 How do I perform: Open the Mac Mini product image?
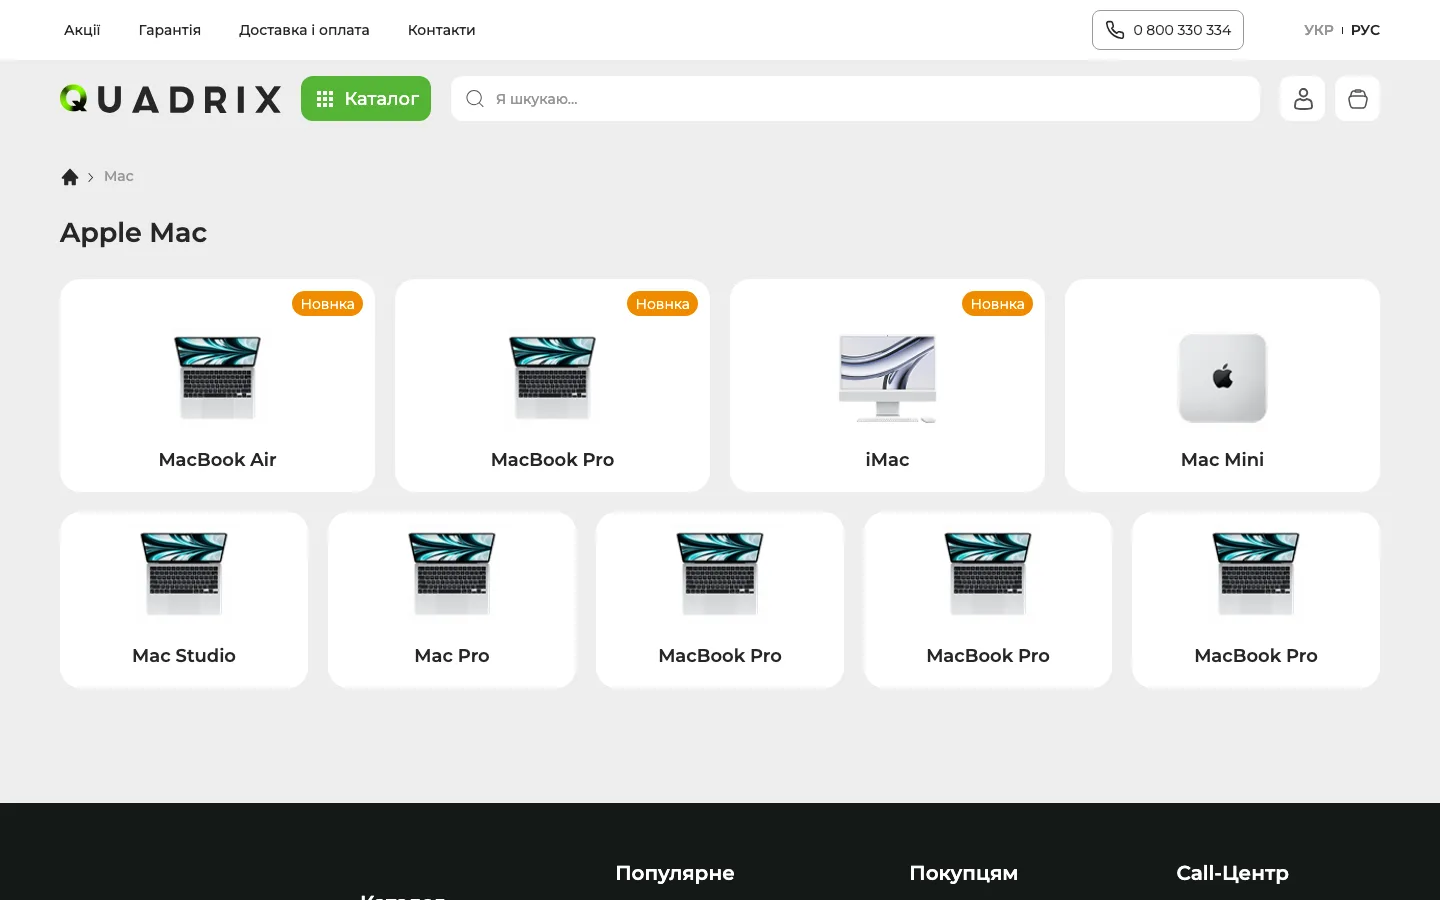pos(1223,378)
